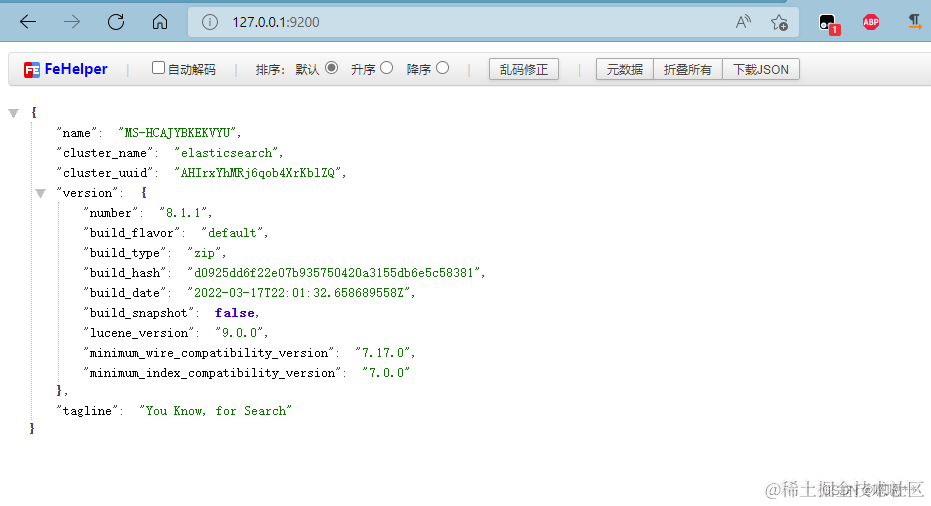Image resolution: width=931 pixels, height=506 pixels.
Task: View site information icon in address bar
Action: pos(210,23)
